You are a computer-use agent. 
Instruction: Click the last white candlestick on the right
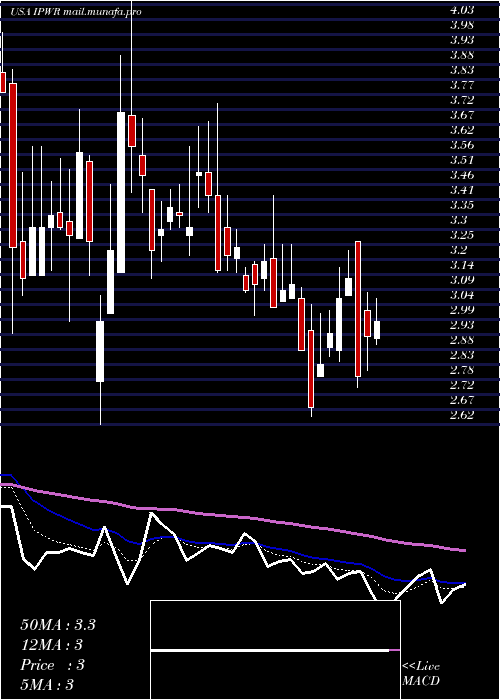pos(377,329)
